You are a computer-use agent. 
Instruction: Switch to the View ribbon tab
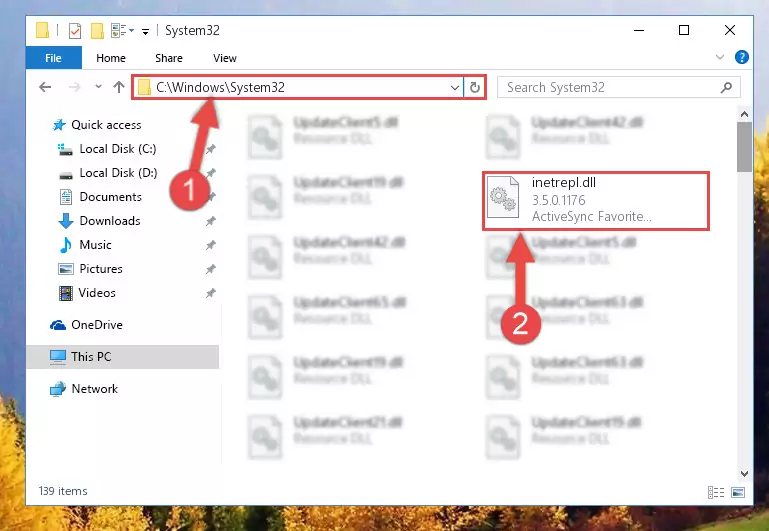(225, 58)
